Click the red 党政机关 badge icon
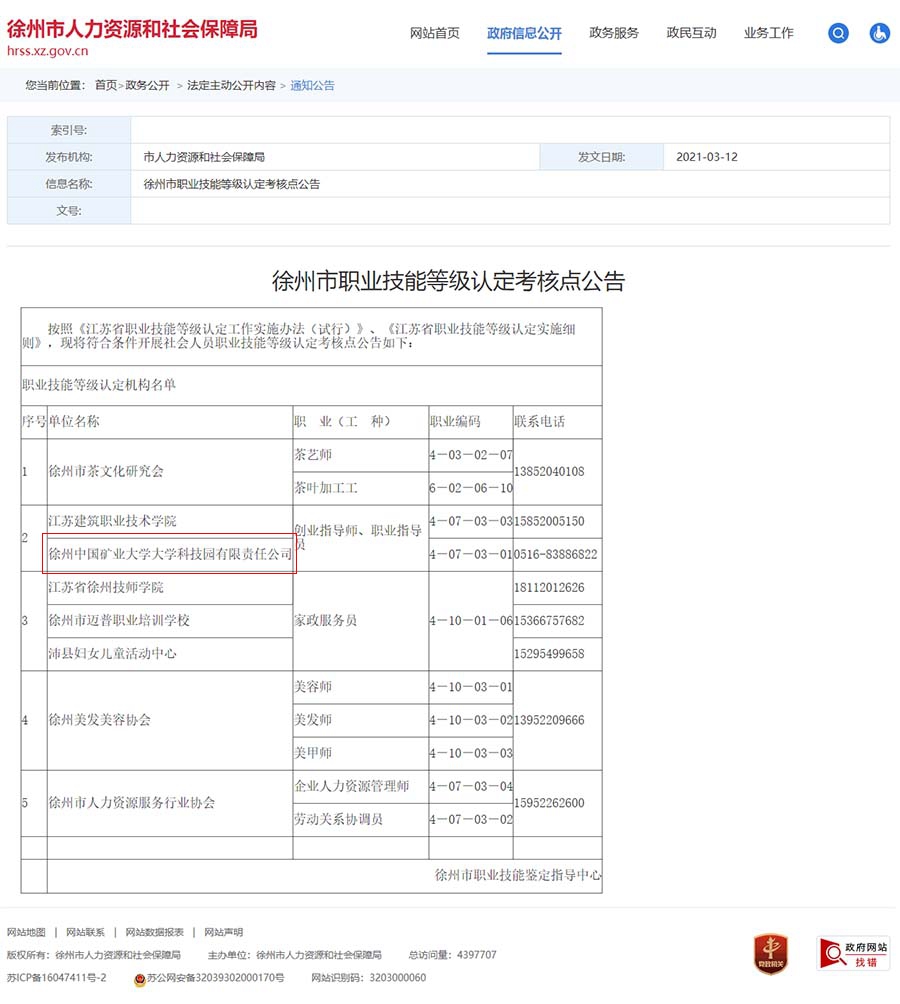Viewport: 900px width, 1004px height. (x=770, y=954)
